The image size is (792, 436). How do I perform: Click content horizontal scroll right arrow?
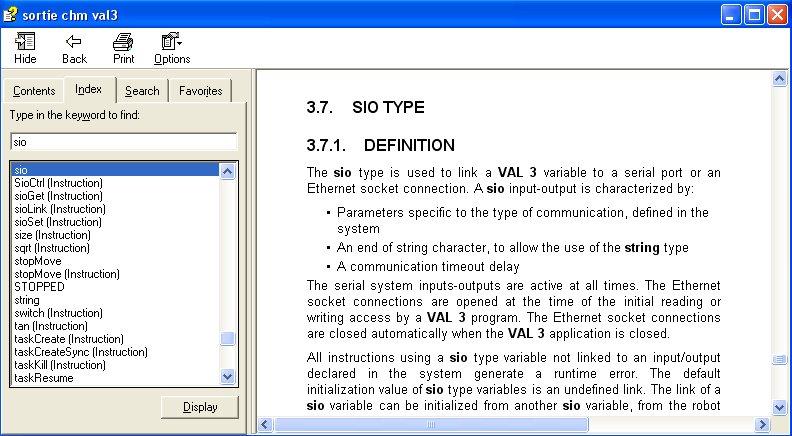pos(762,424)
